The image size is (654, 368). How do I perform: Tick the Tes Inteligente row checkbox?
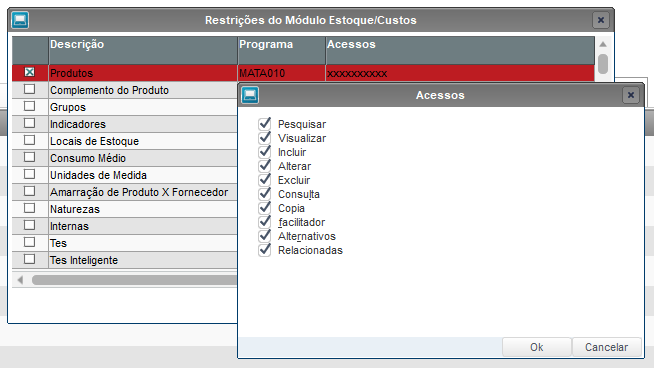click(29, 259)
